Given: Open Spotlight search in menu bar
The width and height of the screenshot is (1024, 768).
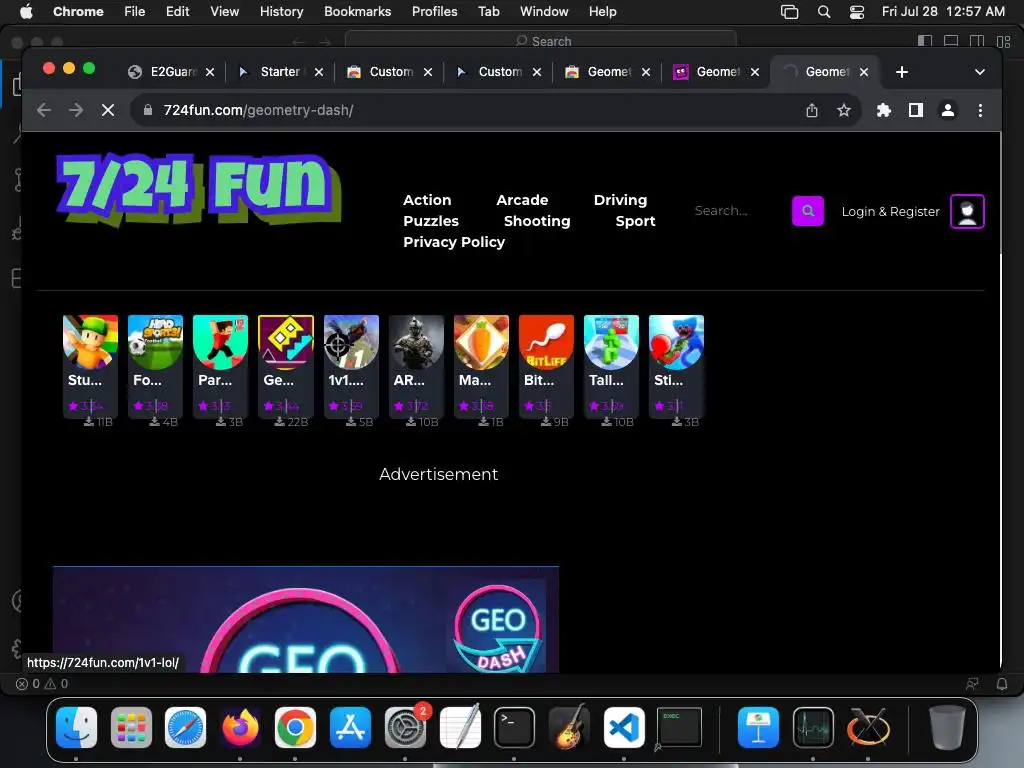Looking at the screenshot, I should 824,12.
